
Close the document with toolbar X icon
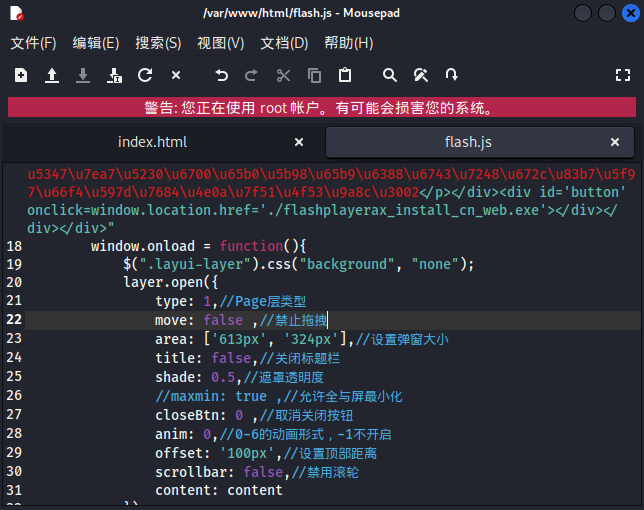(x=176, y=75)
